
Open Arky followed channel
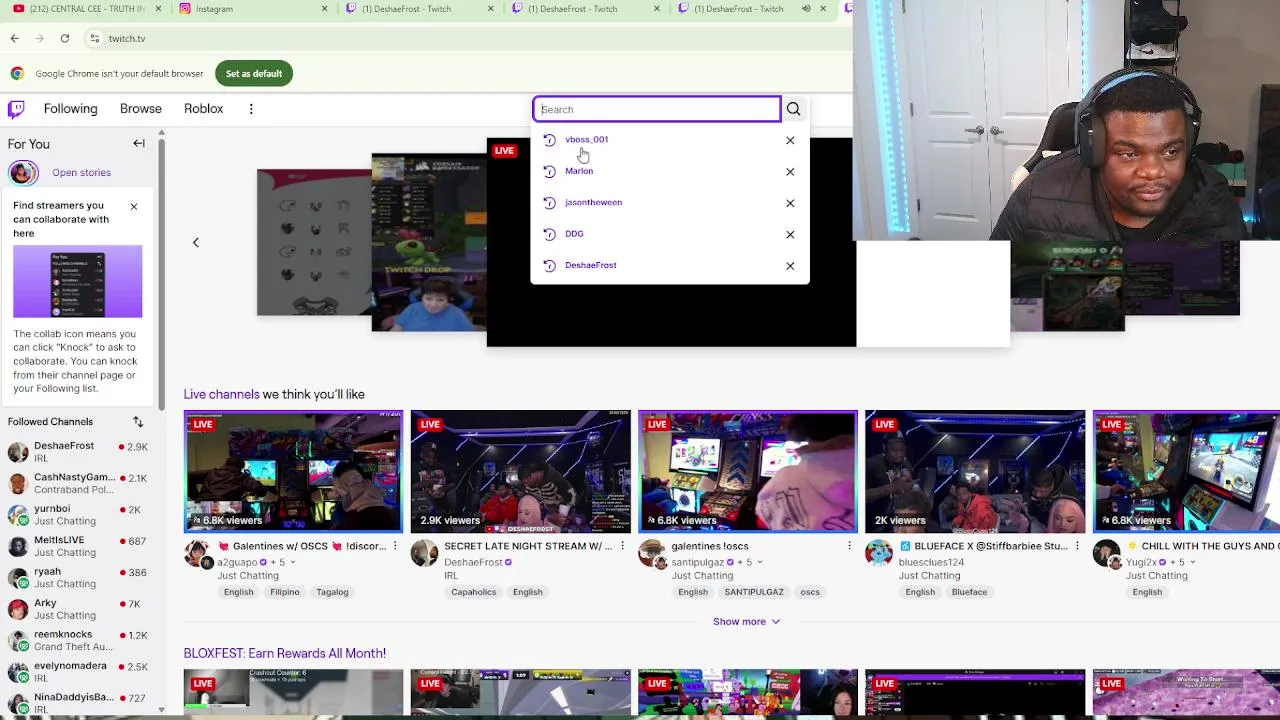pos(78,609)
